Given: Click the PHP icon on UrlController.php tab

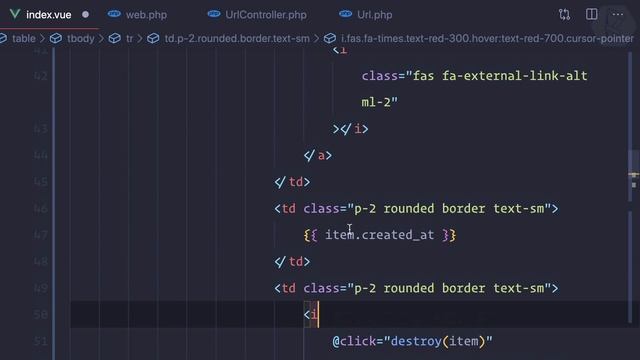Looking at the screenshot, I should tap(214, 14).
